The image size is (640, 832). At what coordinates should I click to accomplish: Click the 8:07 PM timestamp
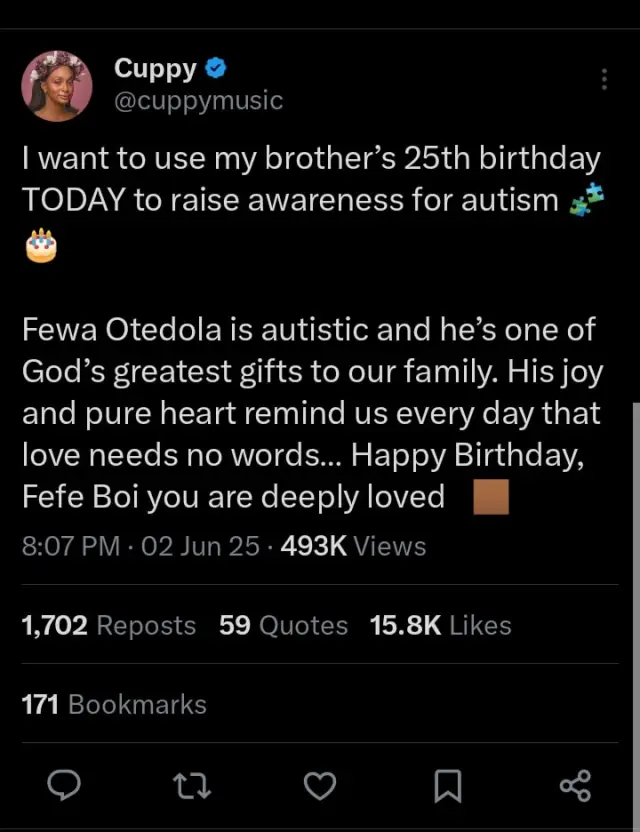pyautogui.click(x=71, y=546)
